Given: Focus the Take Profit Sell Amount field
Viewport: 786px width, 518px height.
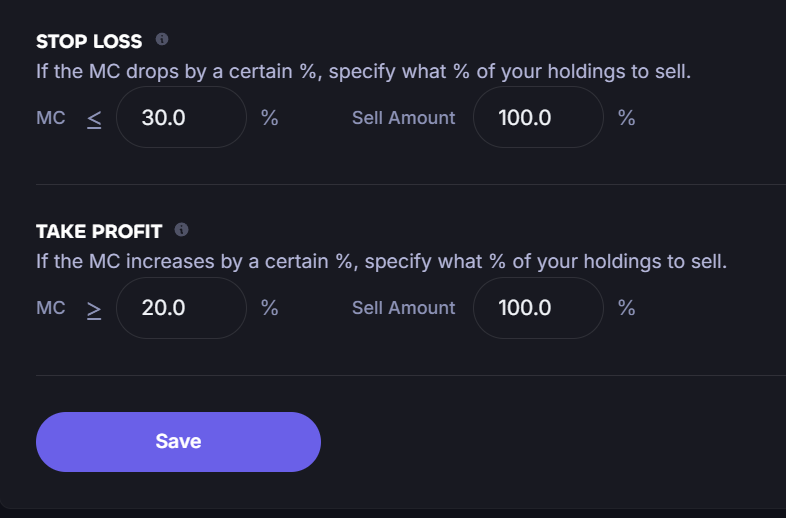Looking at the screenshot, I should 537,308.
